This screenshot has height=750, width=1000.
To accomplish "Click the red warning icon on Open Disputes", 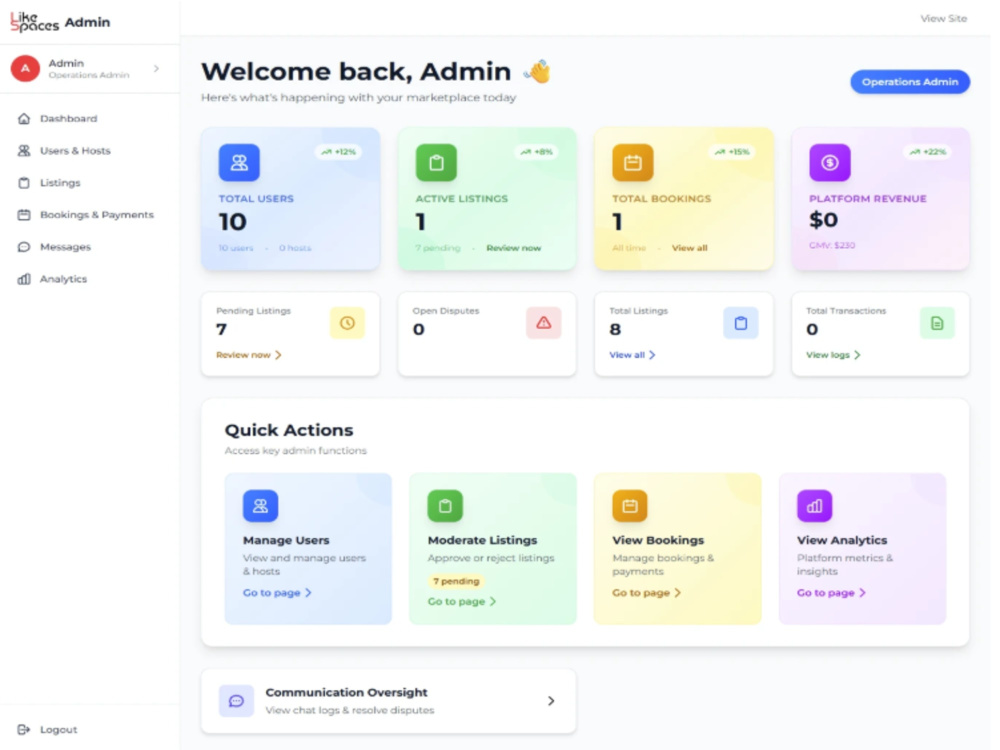I will pyautogui.click(x=543, y=323).
